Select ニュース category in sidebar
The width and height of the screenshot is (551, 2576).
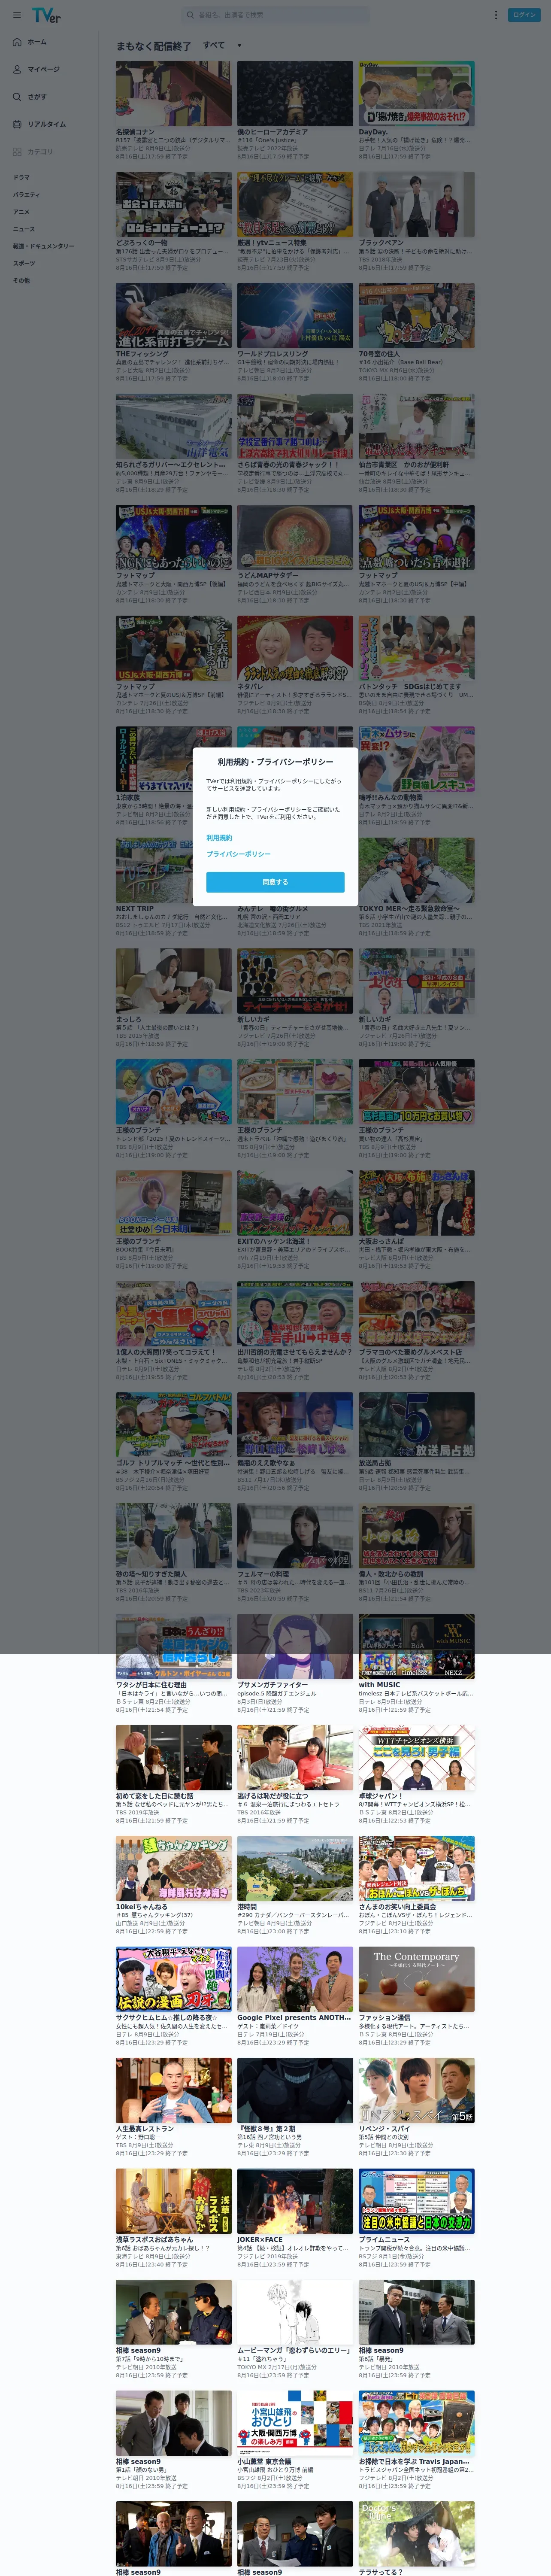pos(24,228)
